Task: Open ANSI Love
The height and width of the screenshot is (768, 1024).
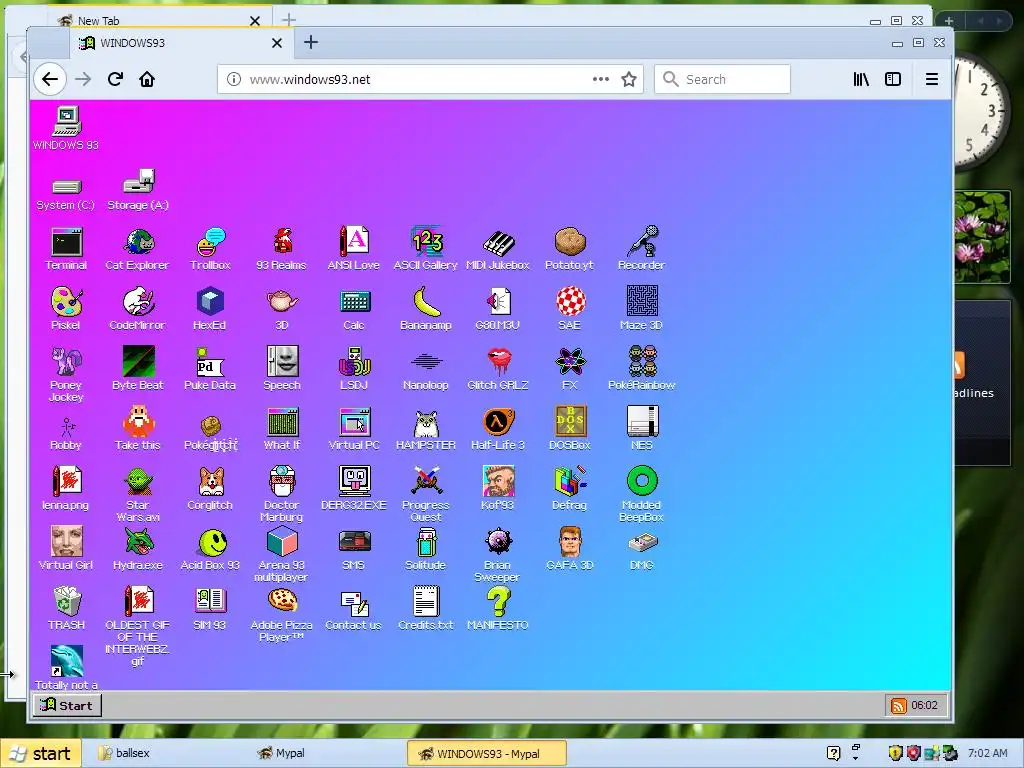Action: (353, 249)
